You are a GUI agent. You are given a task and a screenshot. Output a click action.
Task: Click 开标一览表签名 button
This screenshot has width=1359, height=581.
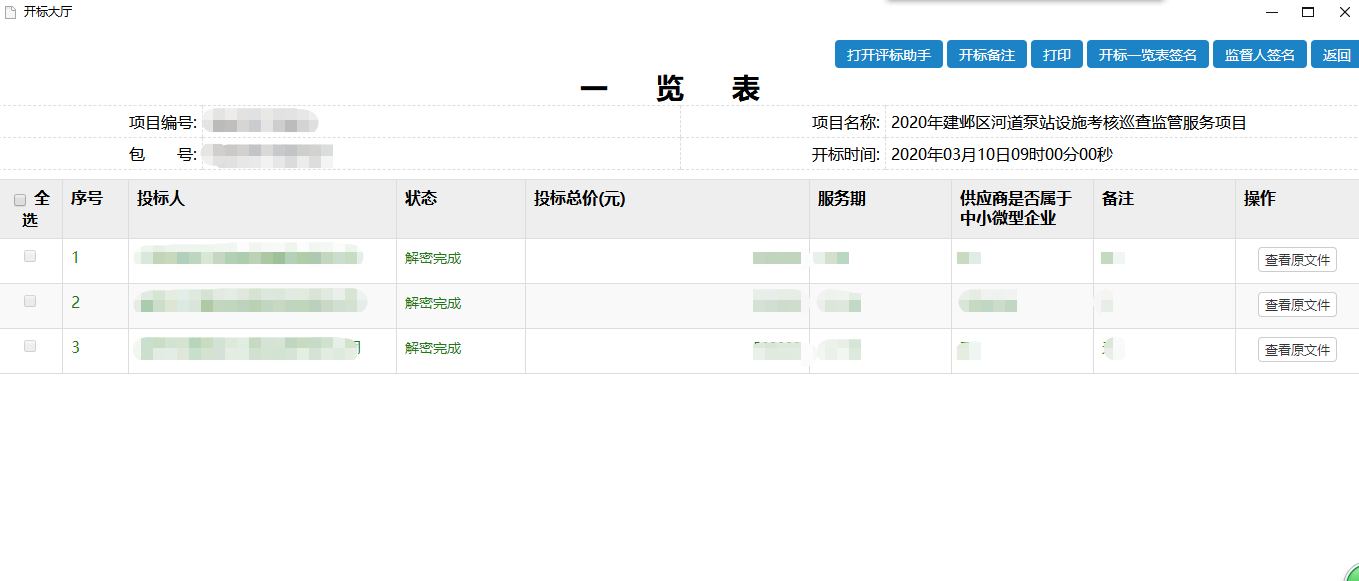pos(1147,55)
